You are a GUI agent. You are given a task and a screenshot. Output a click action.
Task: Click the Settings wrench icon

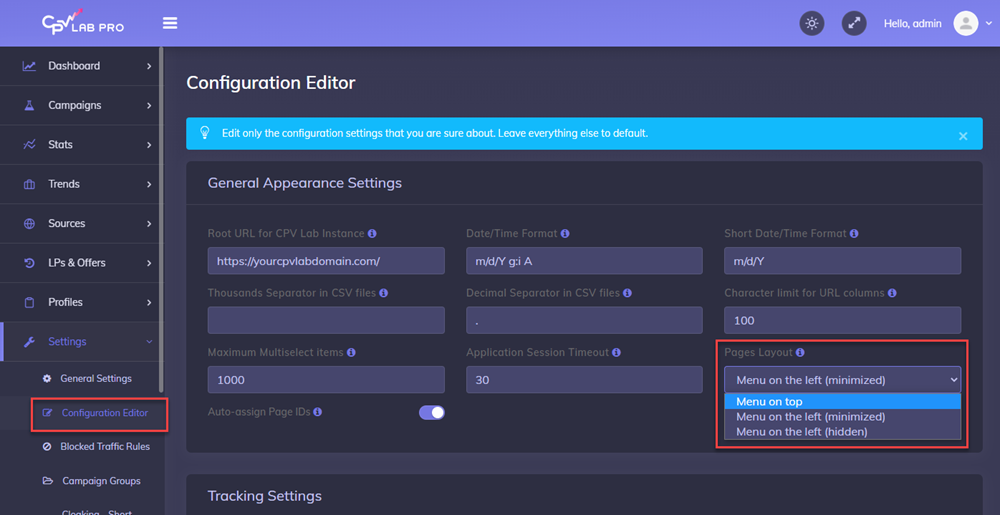29,342
